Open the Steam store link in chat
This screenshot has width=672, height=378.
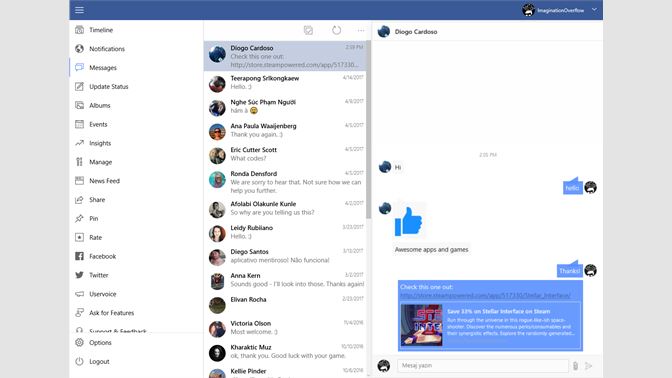pyautogui.click(x=485, y=295)
